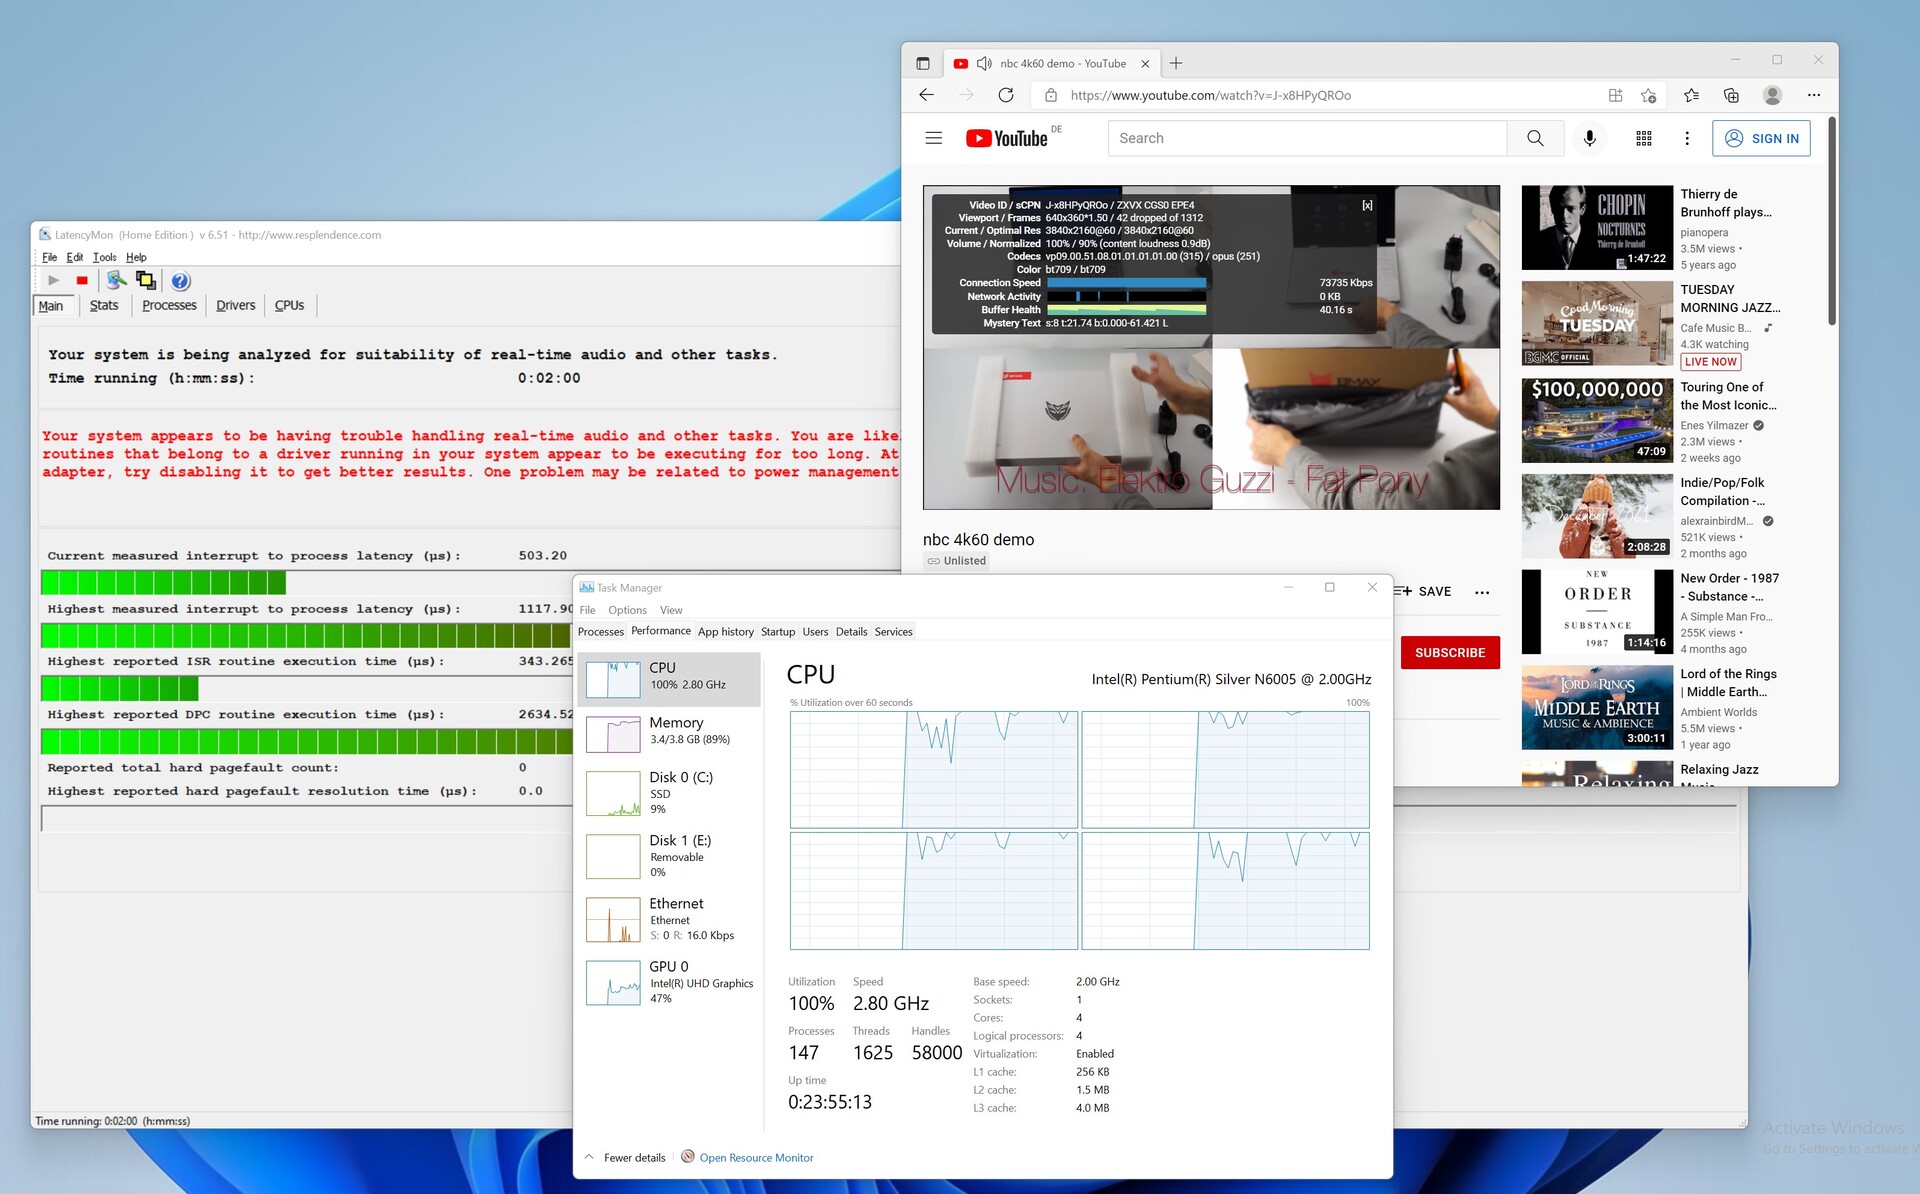Mute the tab via its speaker icon

(x=984, y=63)
